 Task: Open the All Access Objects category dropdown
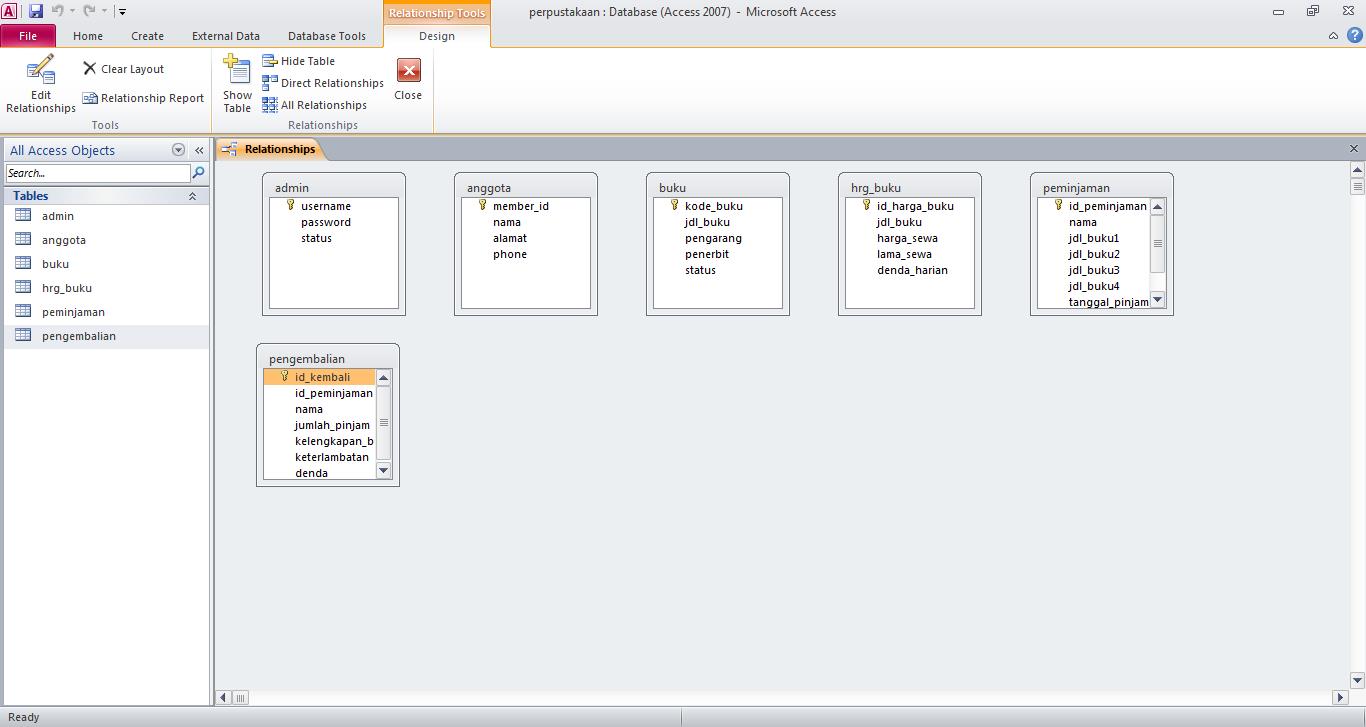178,150
